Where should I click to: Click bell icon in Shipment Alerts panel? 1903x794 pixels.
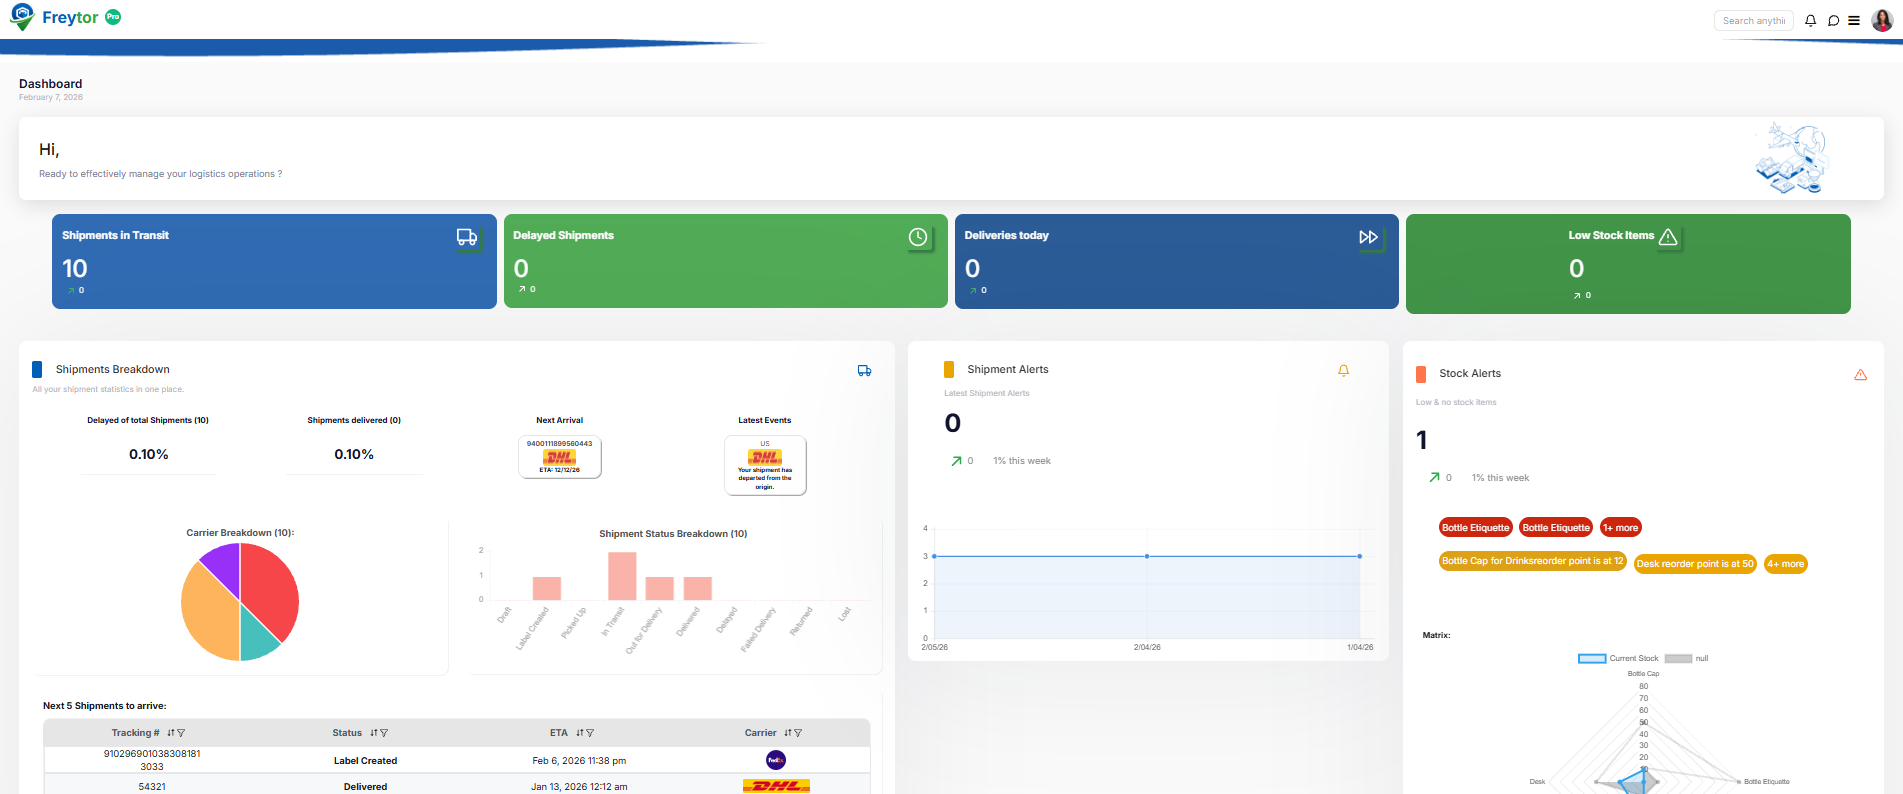1344,370
